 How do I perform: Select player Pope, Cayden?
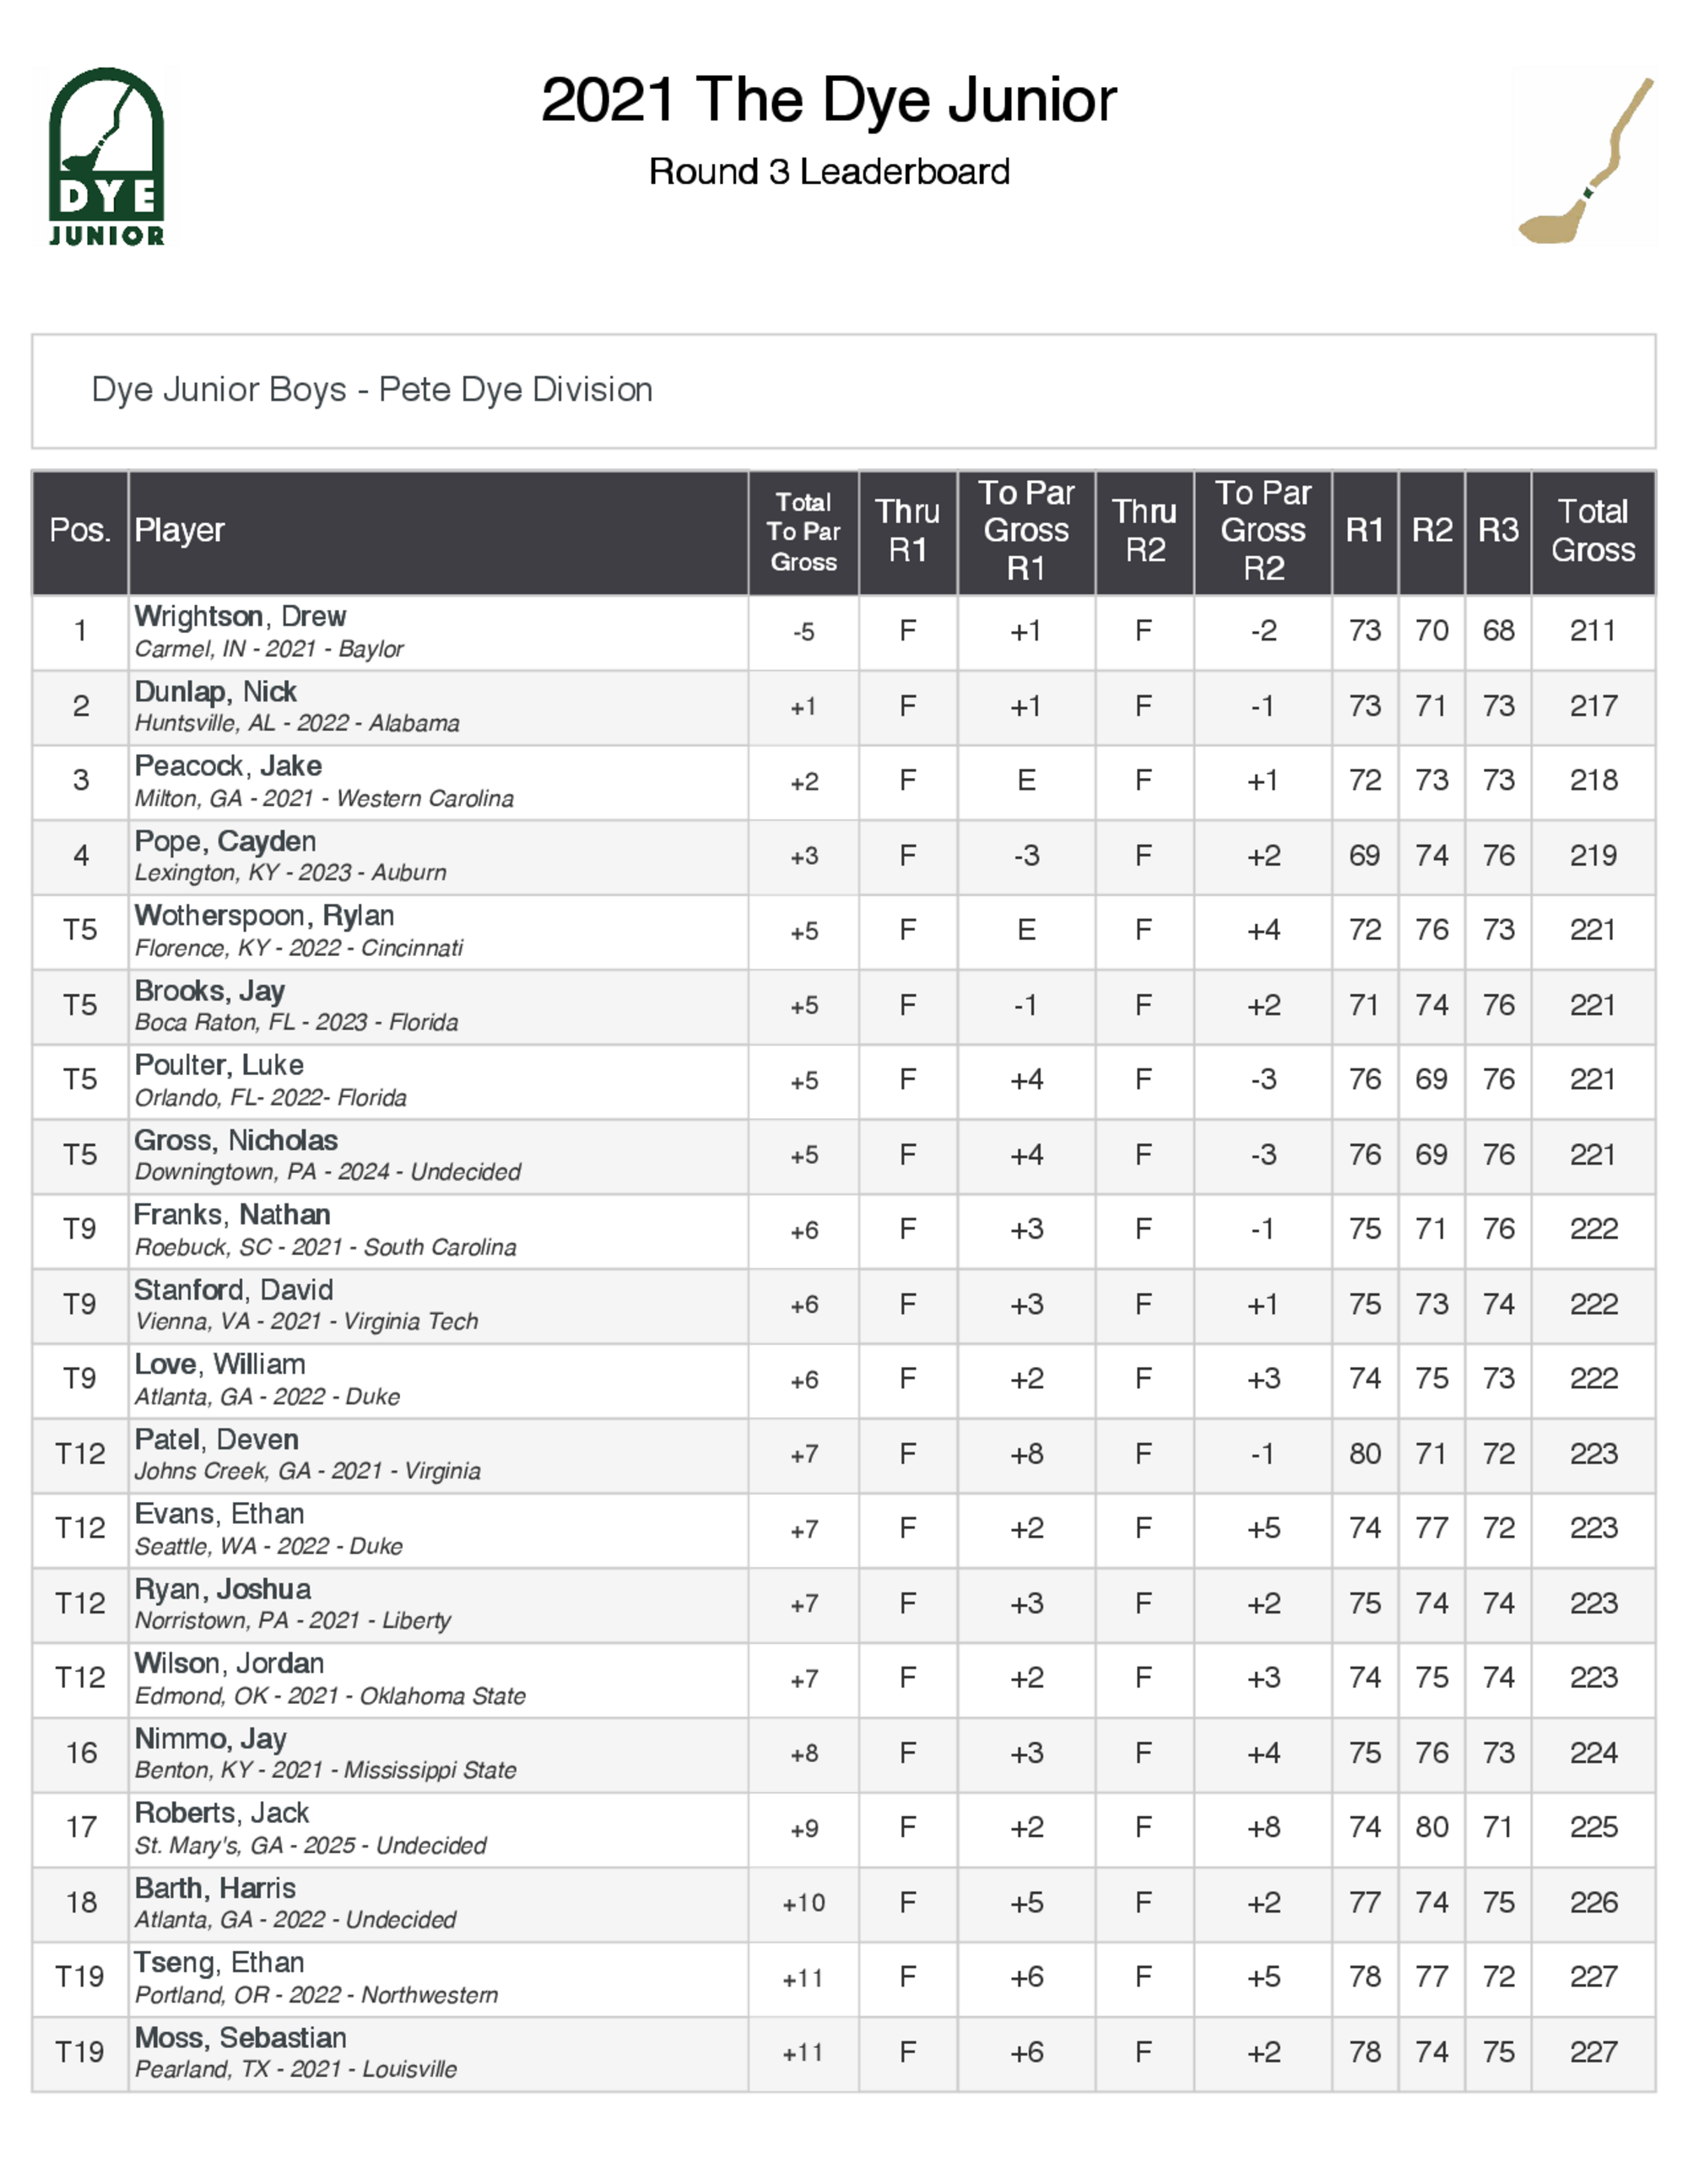[x=225, y=841]
